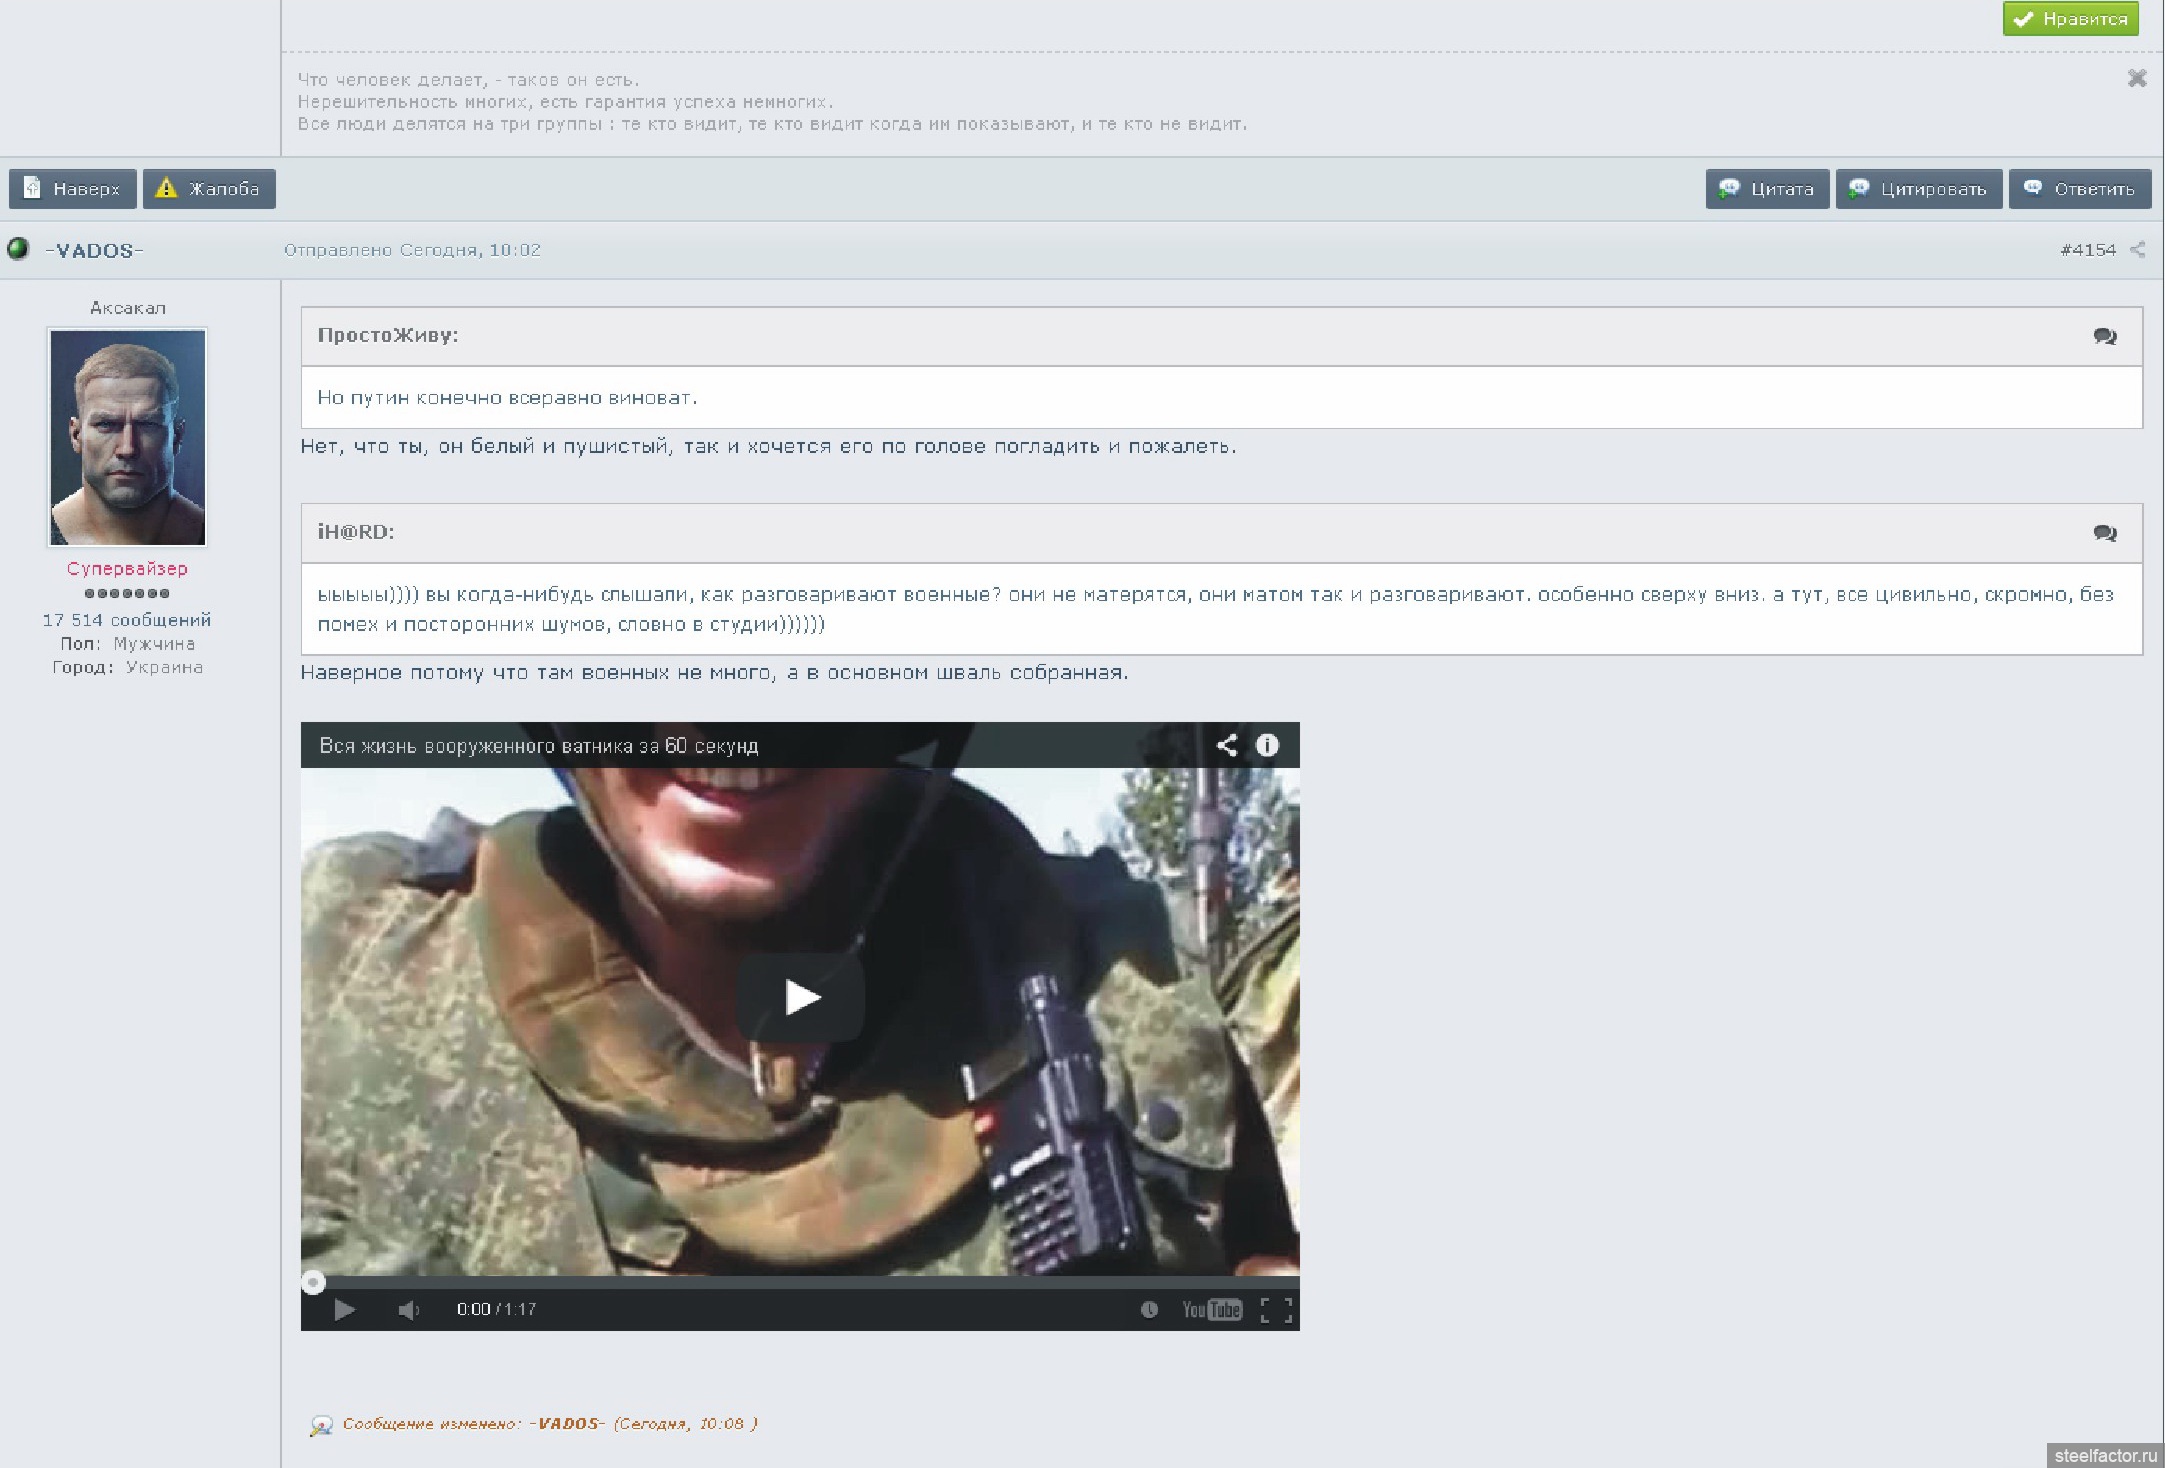Click the video progress bar scrubber
Screen dimensions: 2165x1468
(x=313, y=1282)
